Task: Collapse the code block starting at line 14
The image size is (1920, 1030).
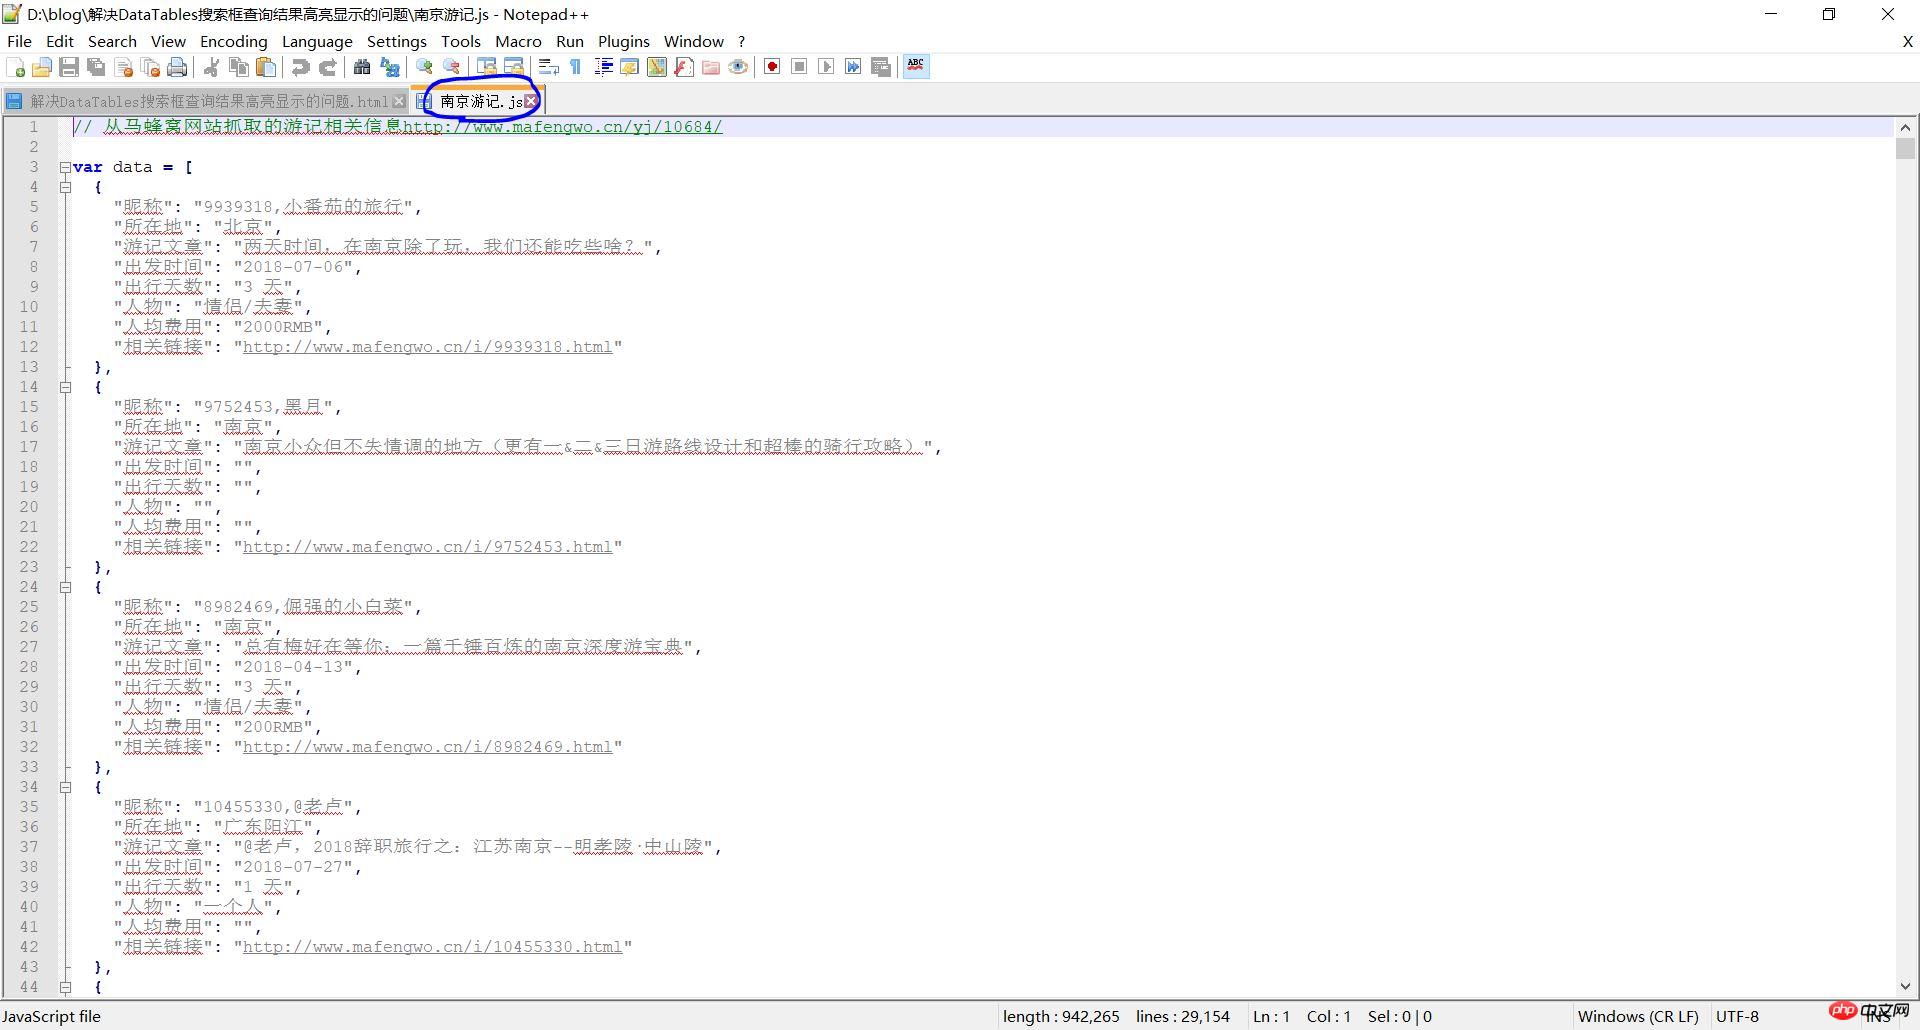Action: [x=65, y=387]
